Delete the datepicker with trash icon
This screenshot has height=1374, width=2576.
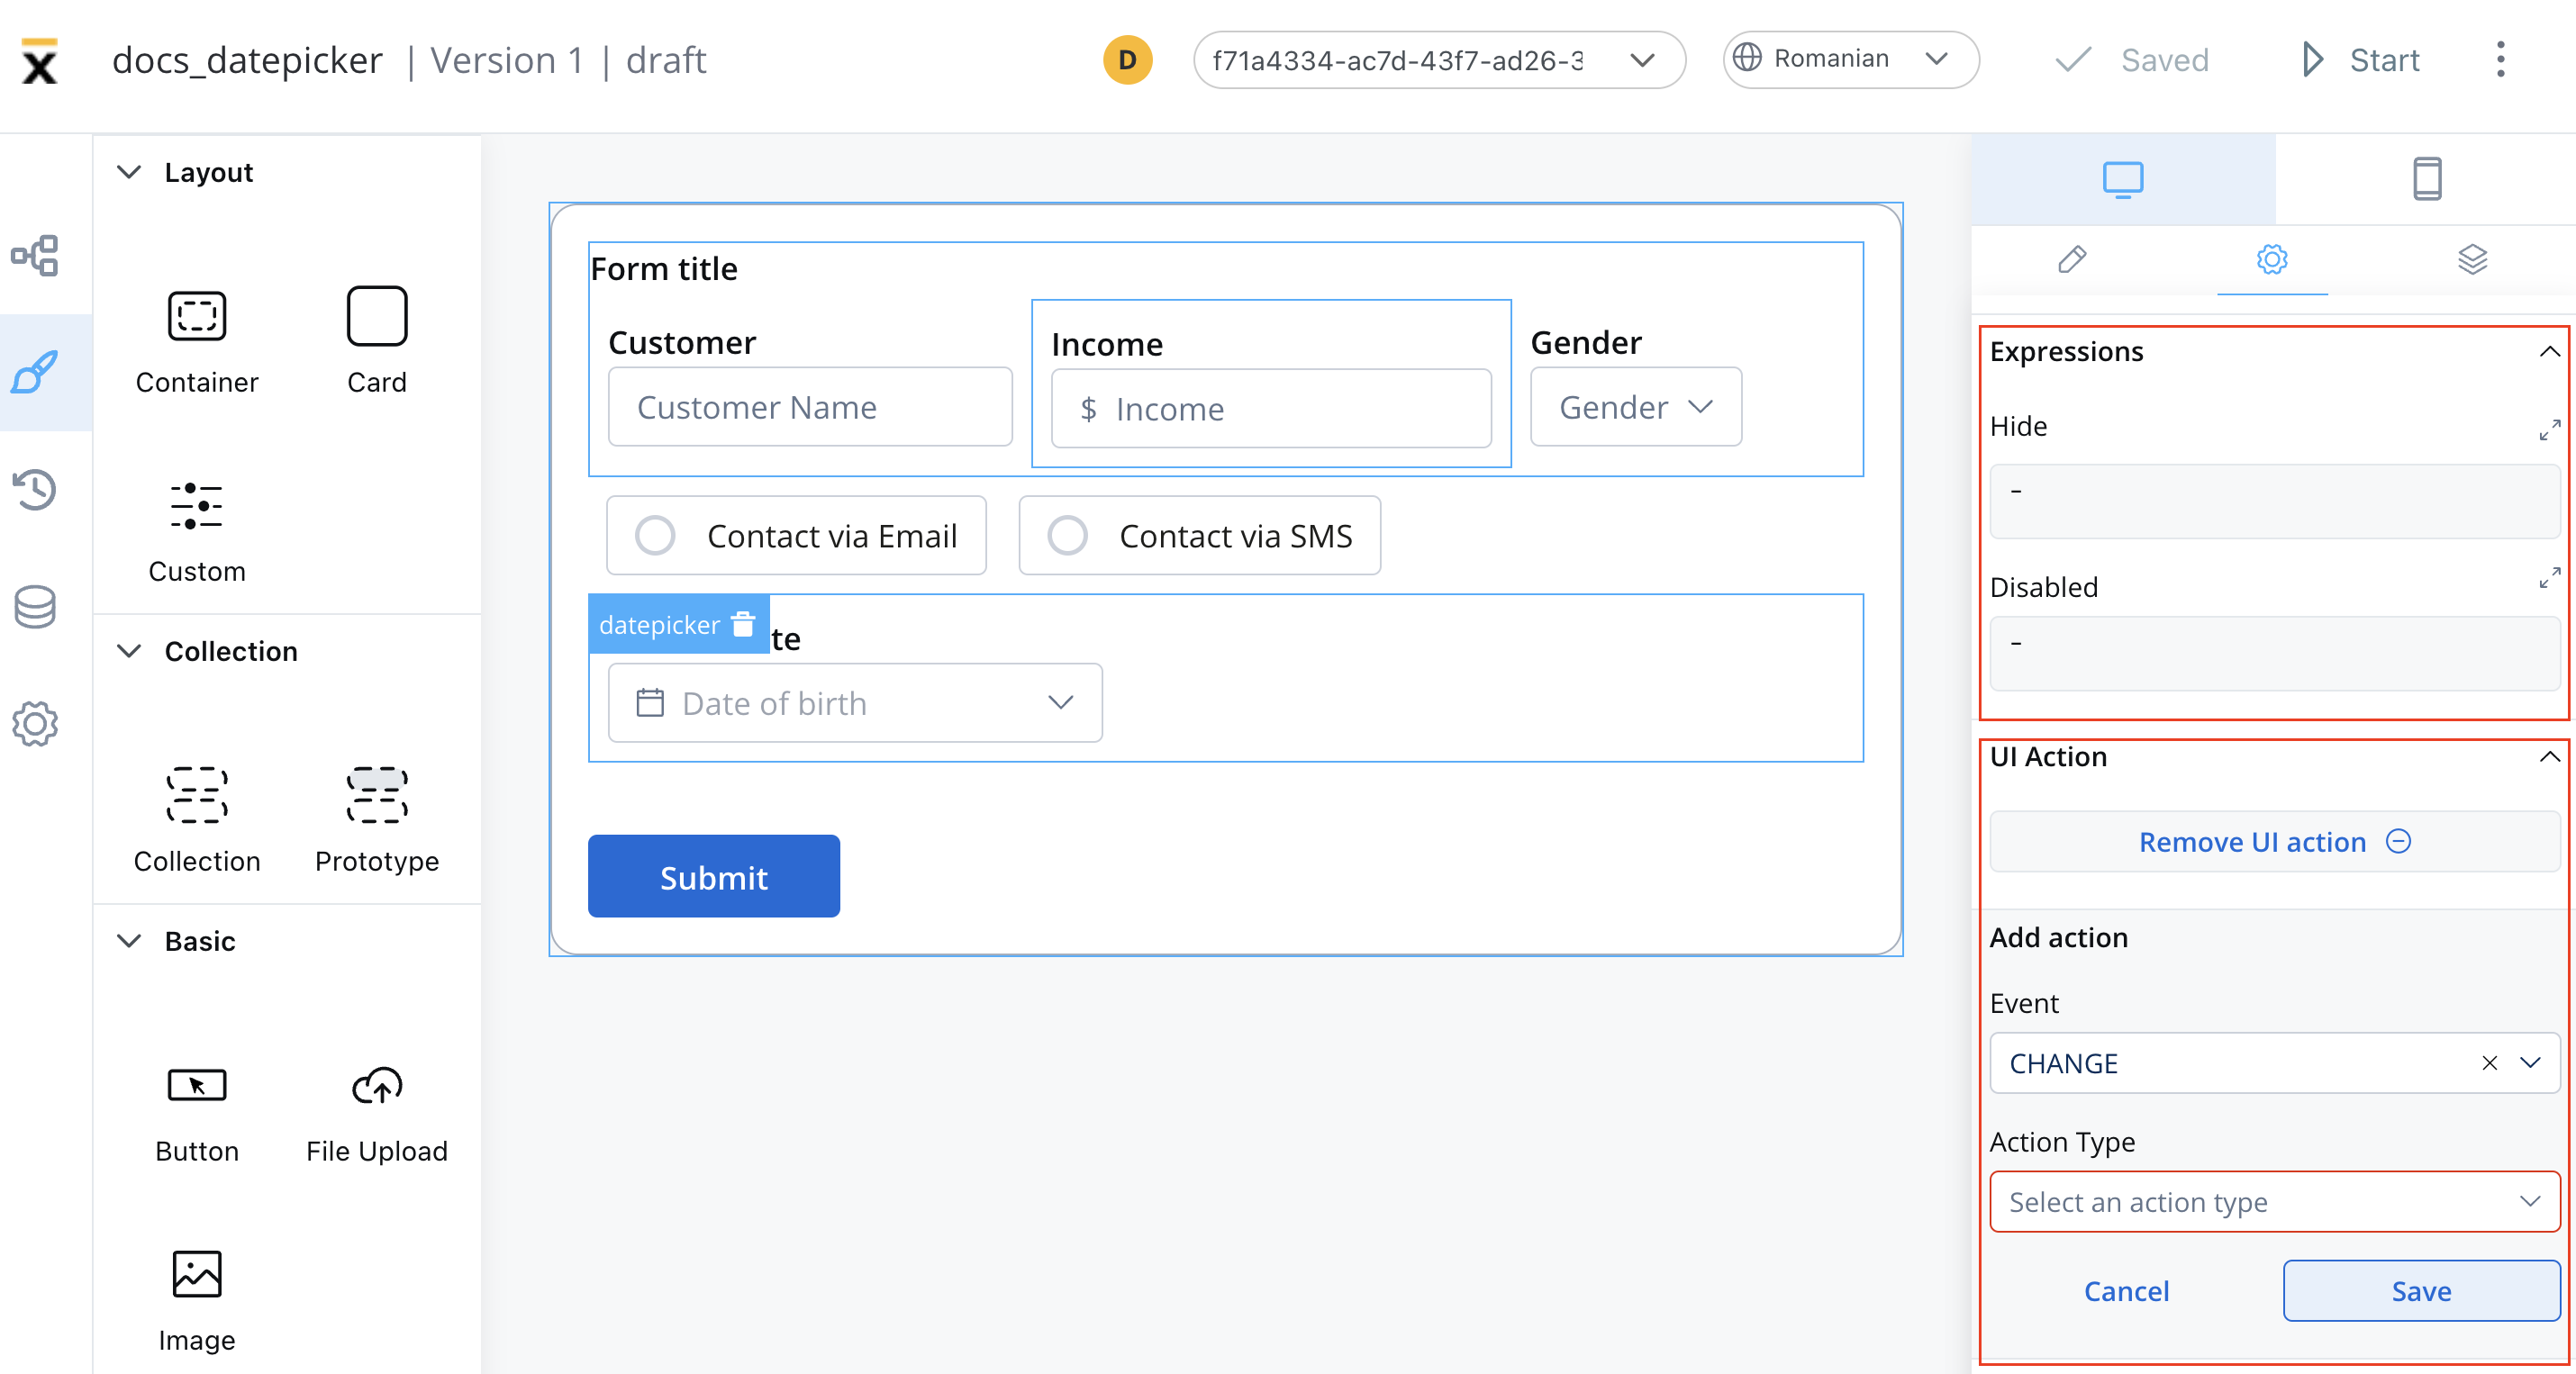pos(742,624)
